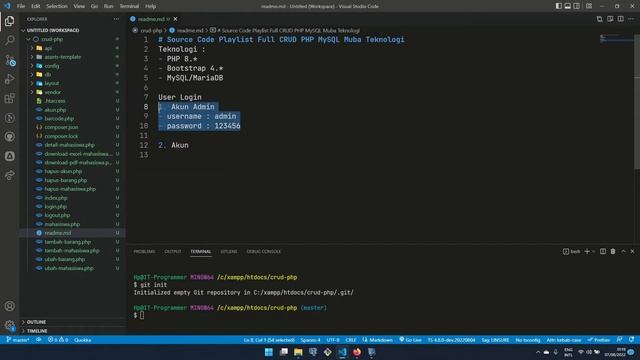Open the Explorer view in the activity bar
Viewport: 640px width, 360px height.
(10, 21)
